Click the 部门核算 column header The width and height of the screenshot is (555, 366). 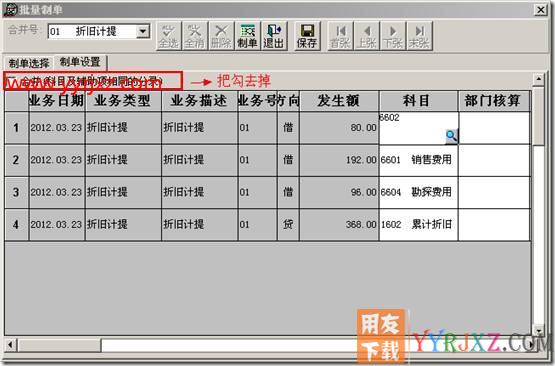[494, 101]
